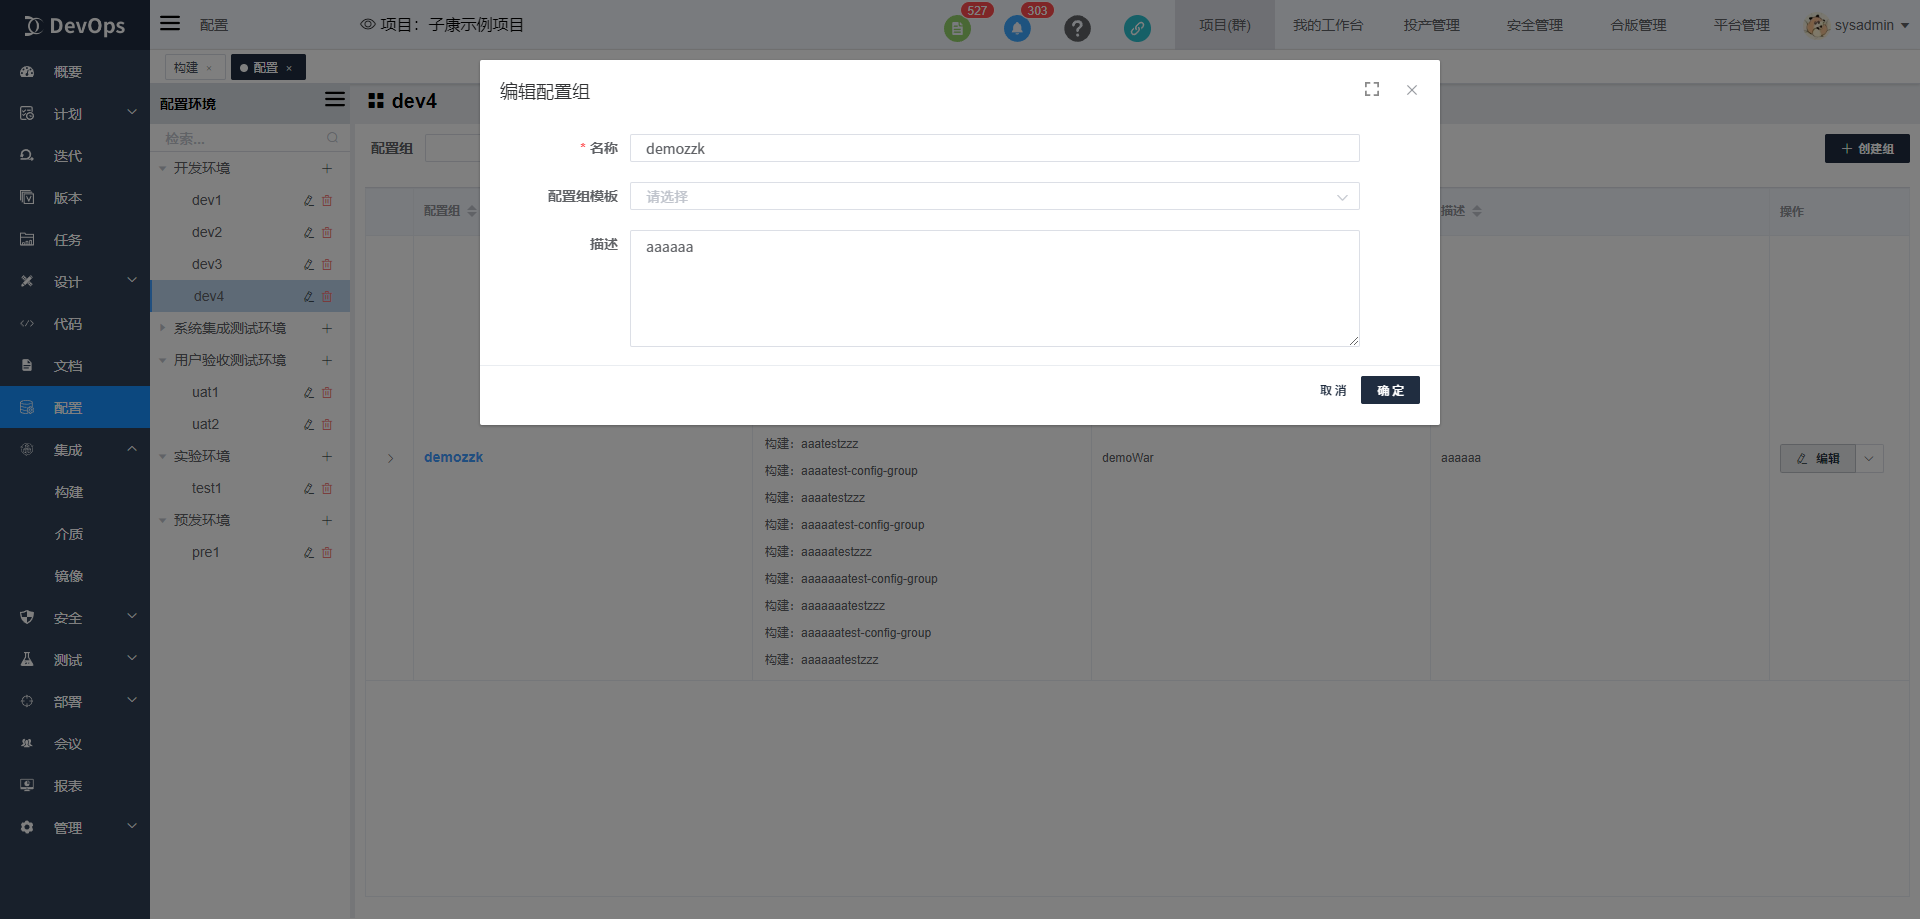Delete the uat2 environment
1920x919 pixels.
[x=327, y=425]
